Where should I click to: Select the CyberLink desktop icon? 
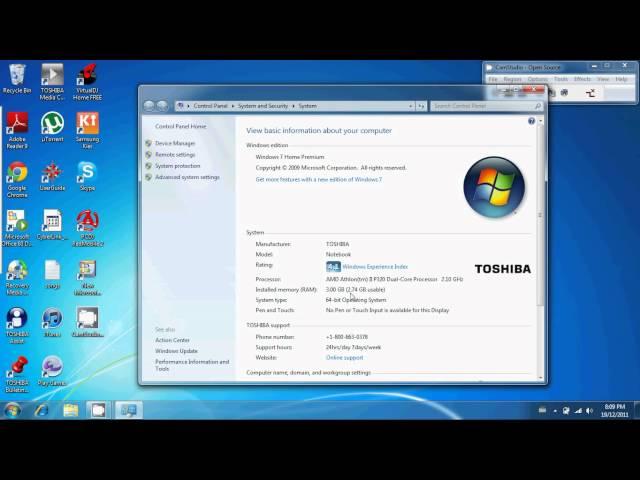click(52, 224)
